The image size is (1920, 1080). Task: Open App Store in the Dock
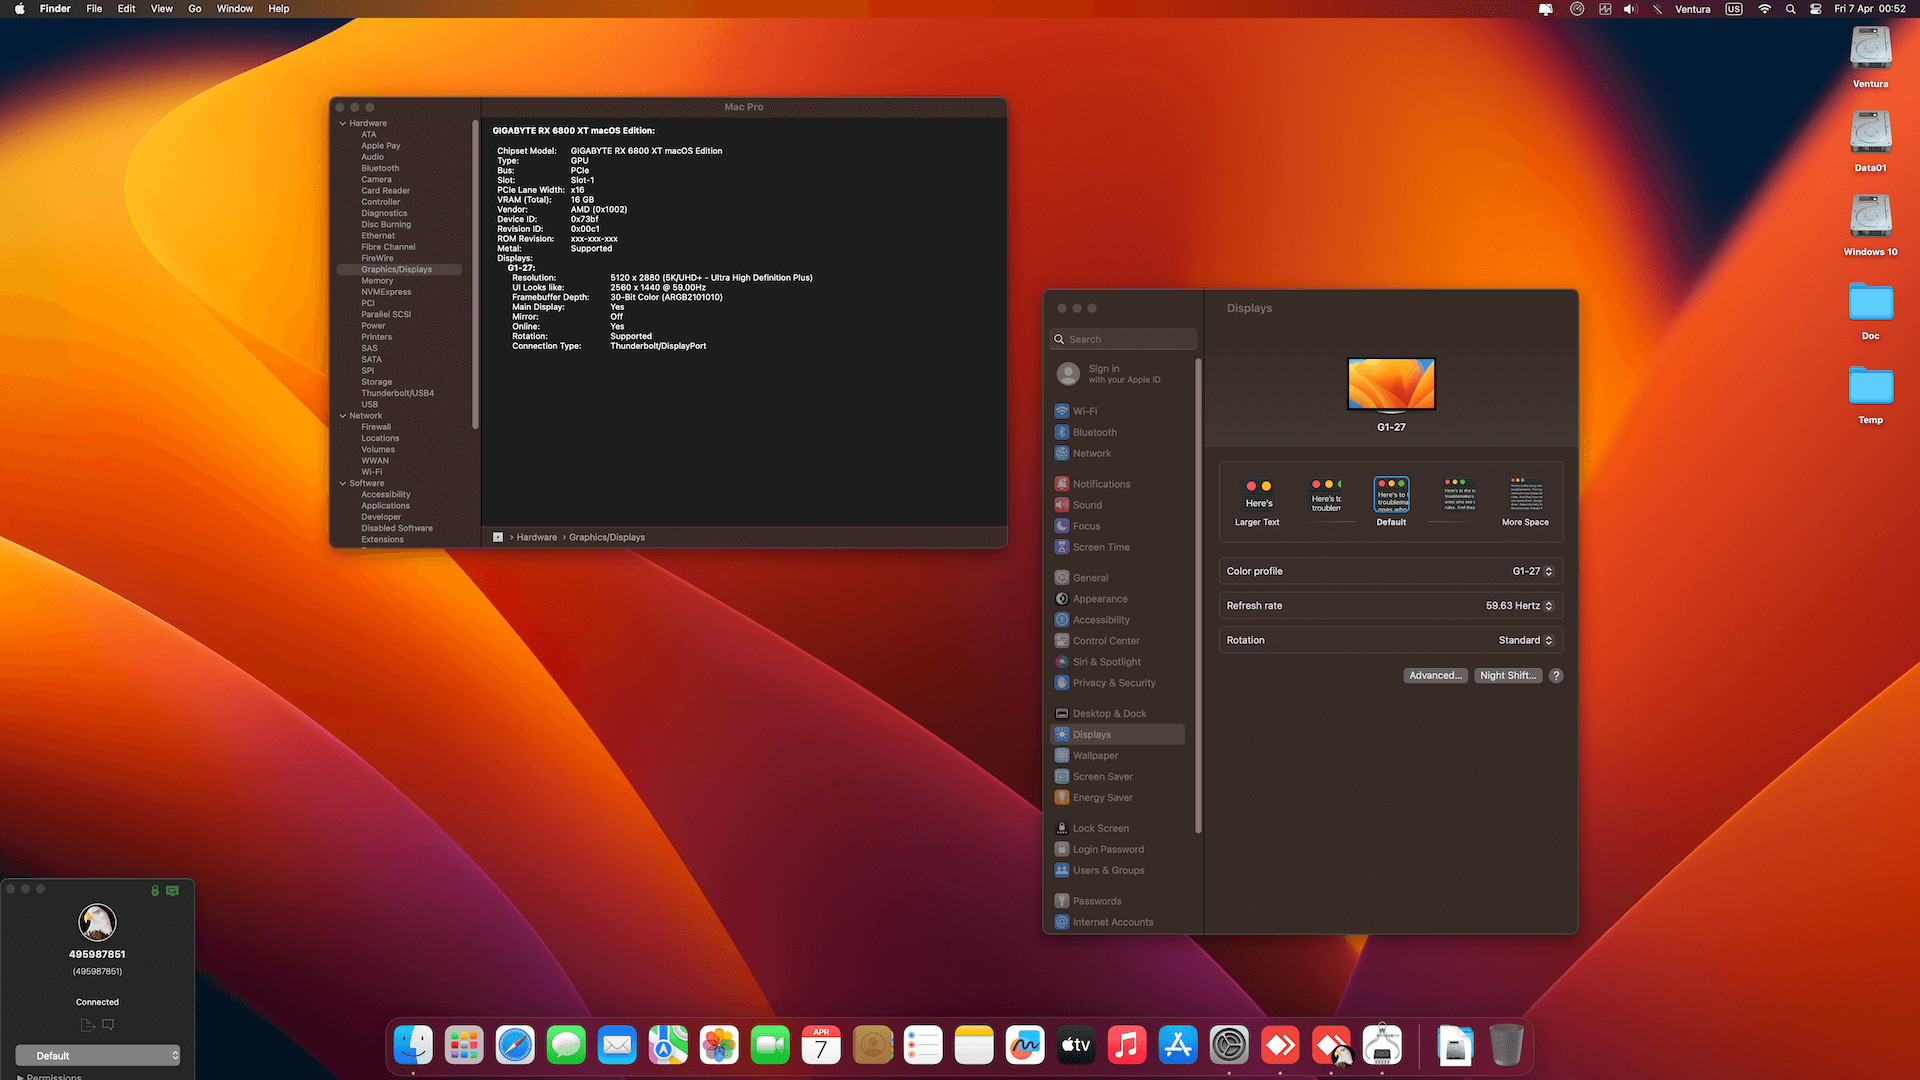click(x=1178, y=1046)
